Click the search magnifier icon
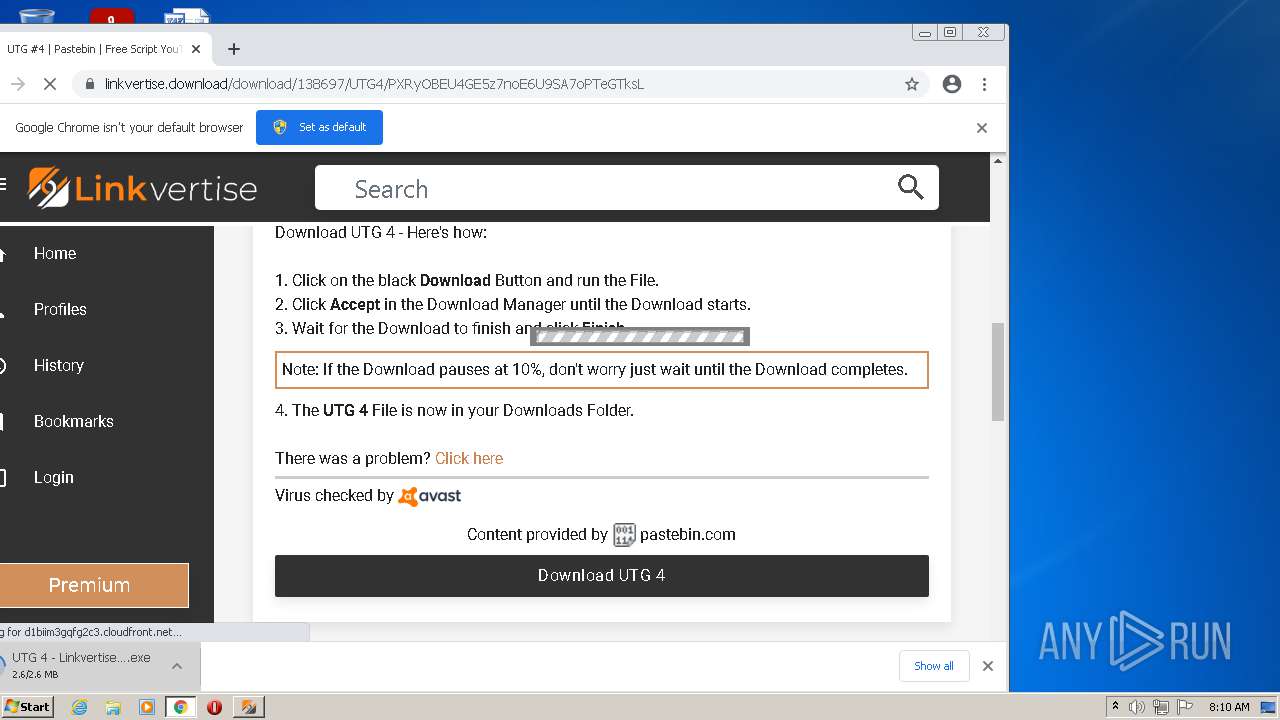The height and width of the screenshot is (720, 1280). (910, 187)
